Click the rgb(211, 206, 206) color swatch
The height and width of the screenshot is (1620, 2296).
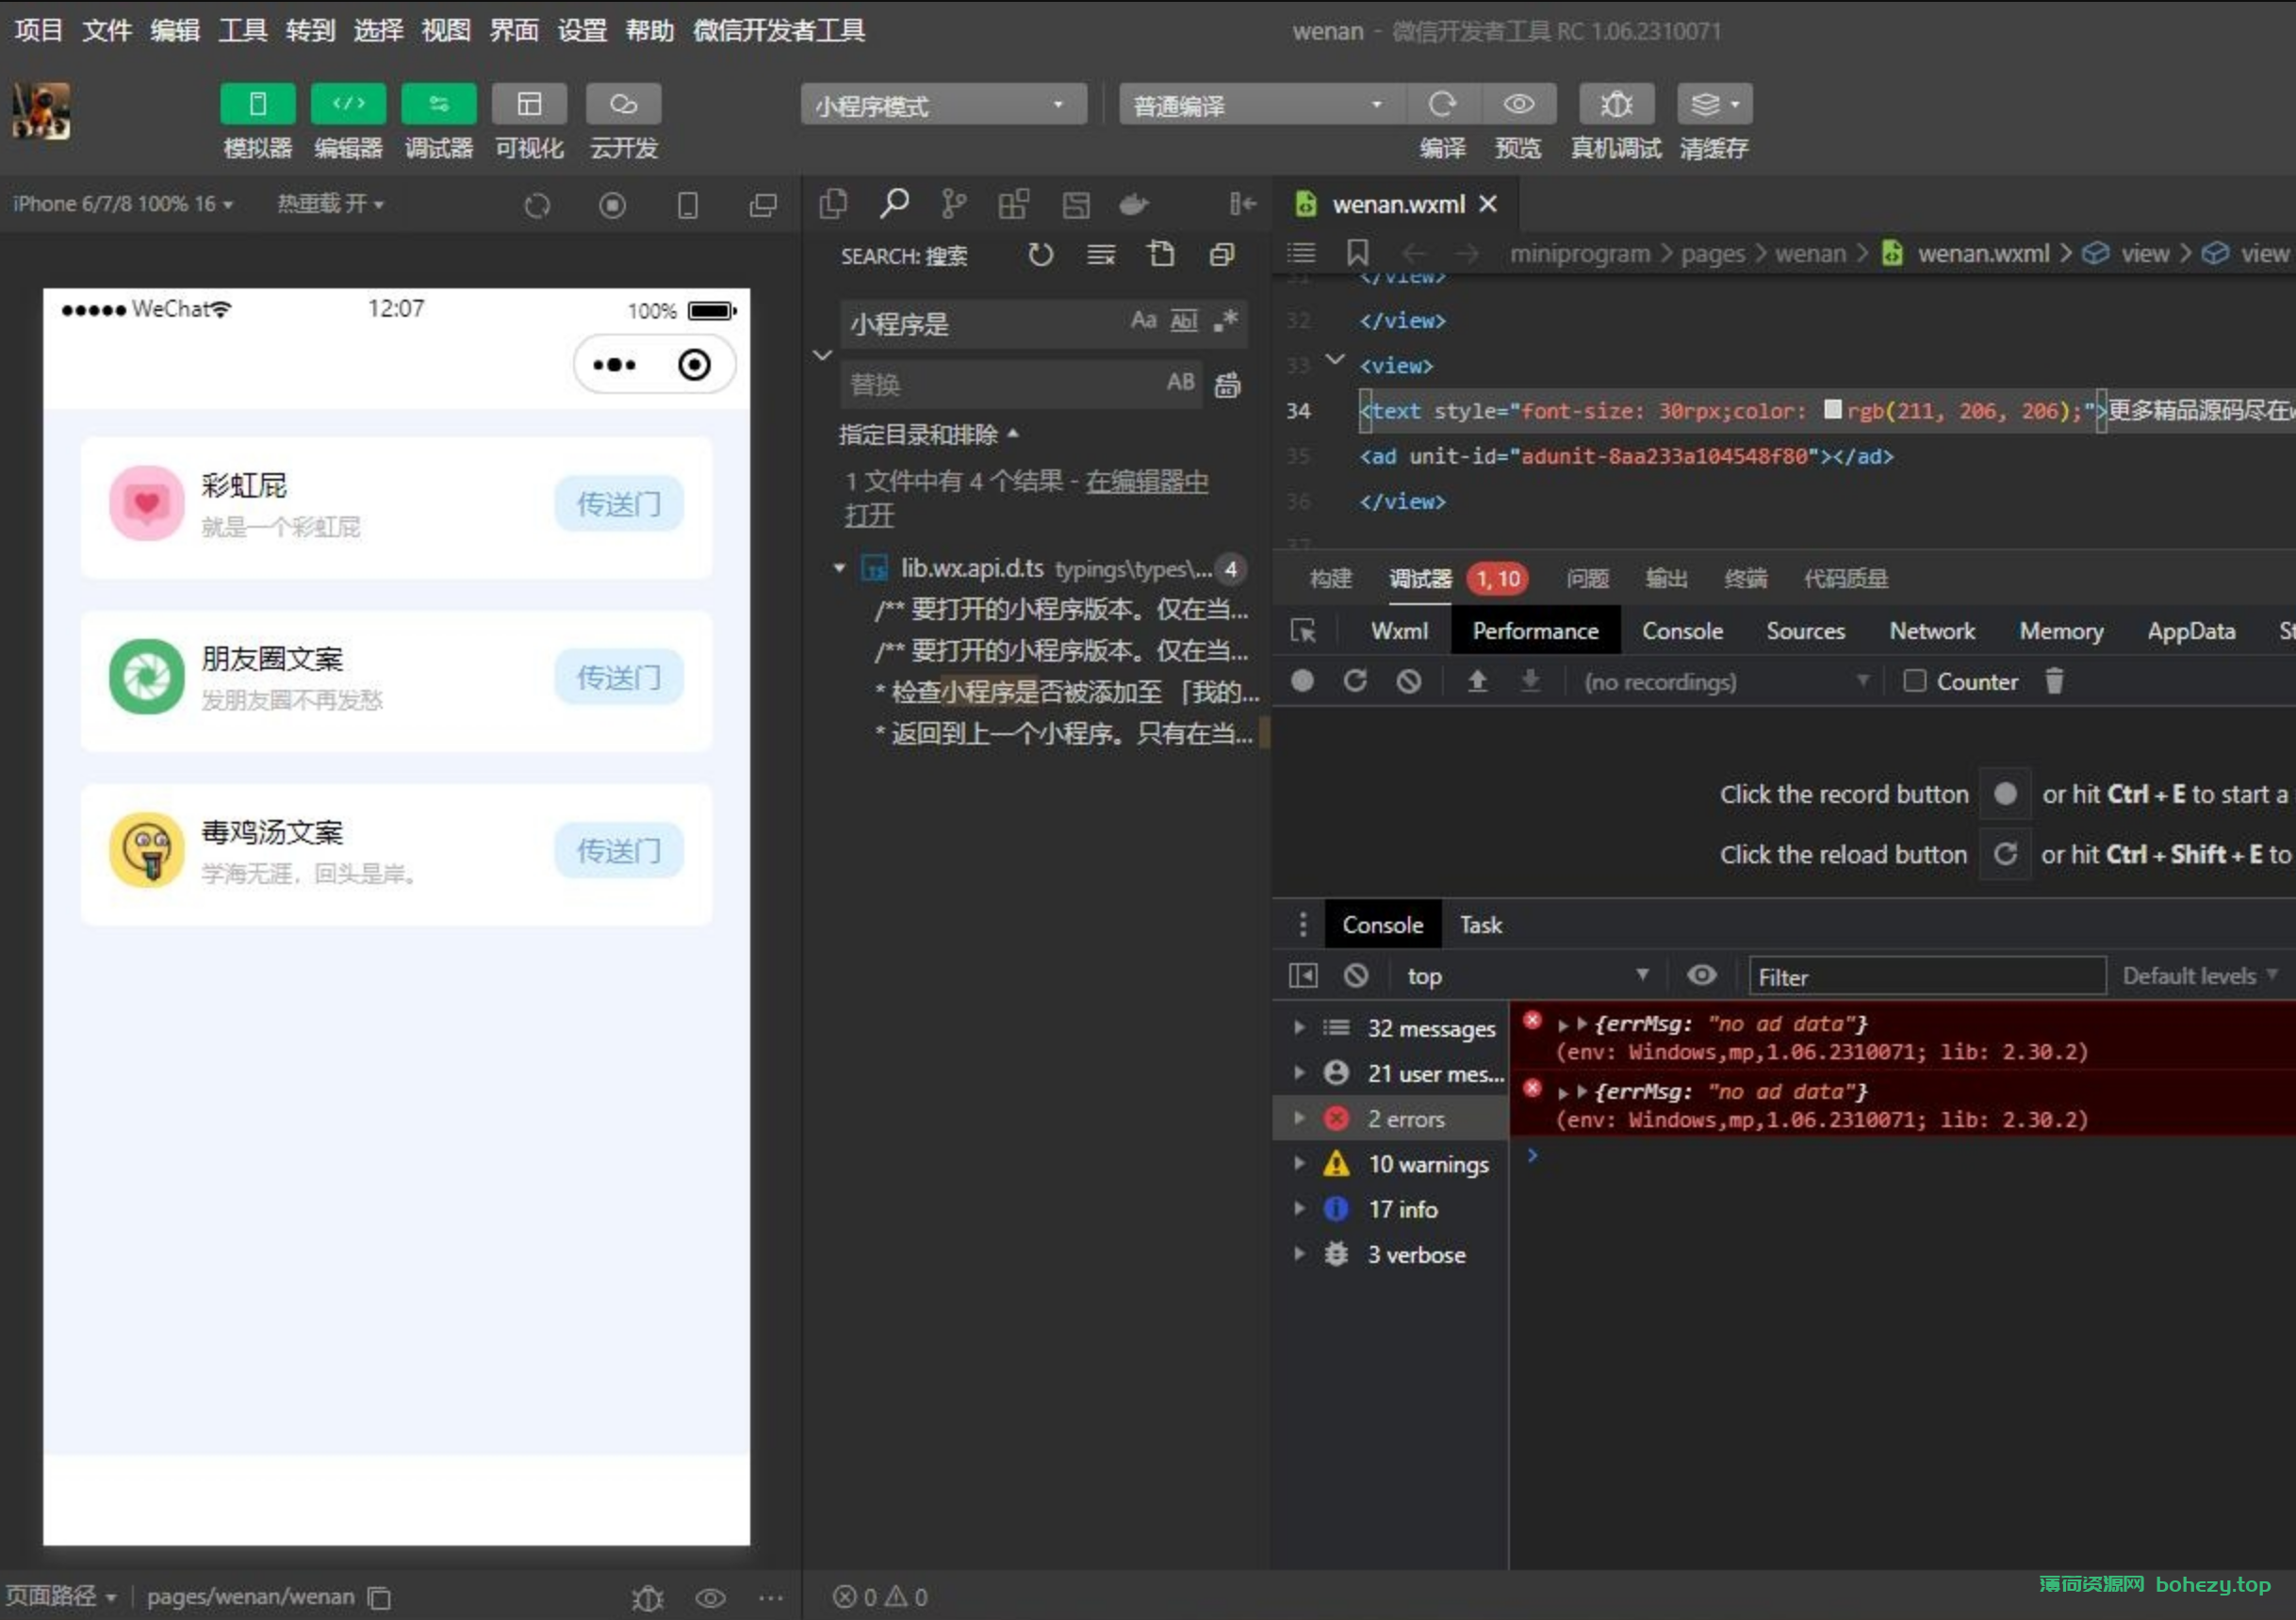pos(1832,410)
